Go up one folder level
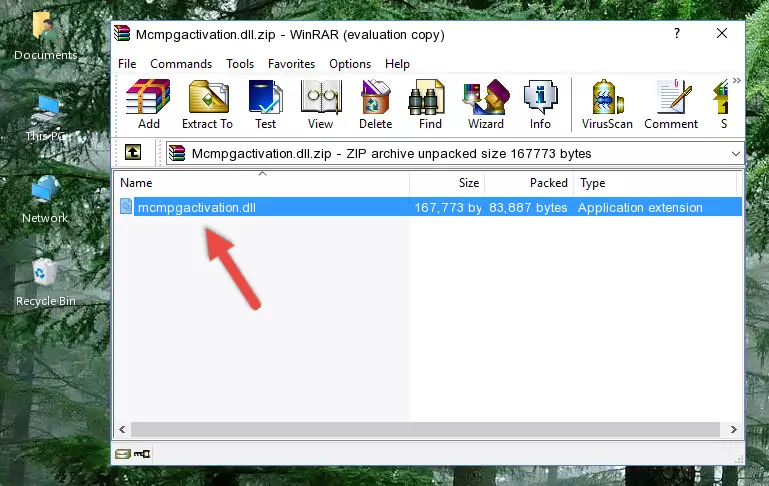This screenshot has height=486, width=769. click(x=133, y=153)
